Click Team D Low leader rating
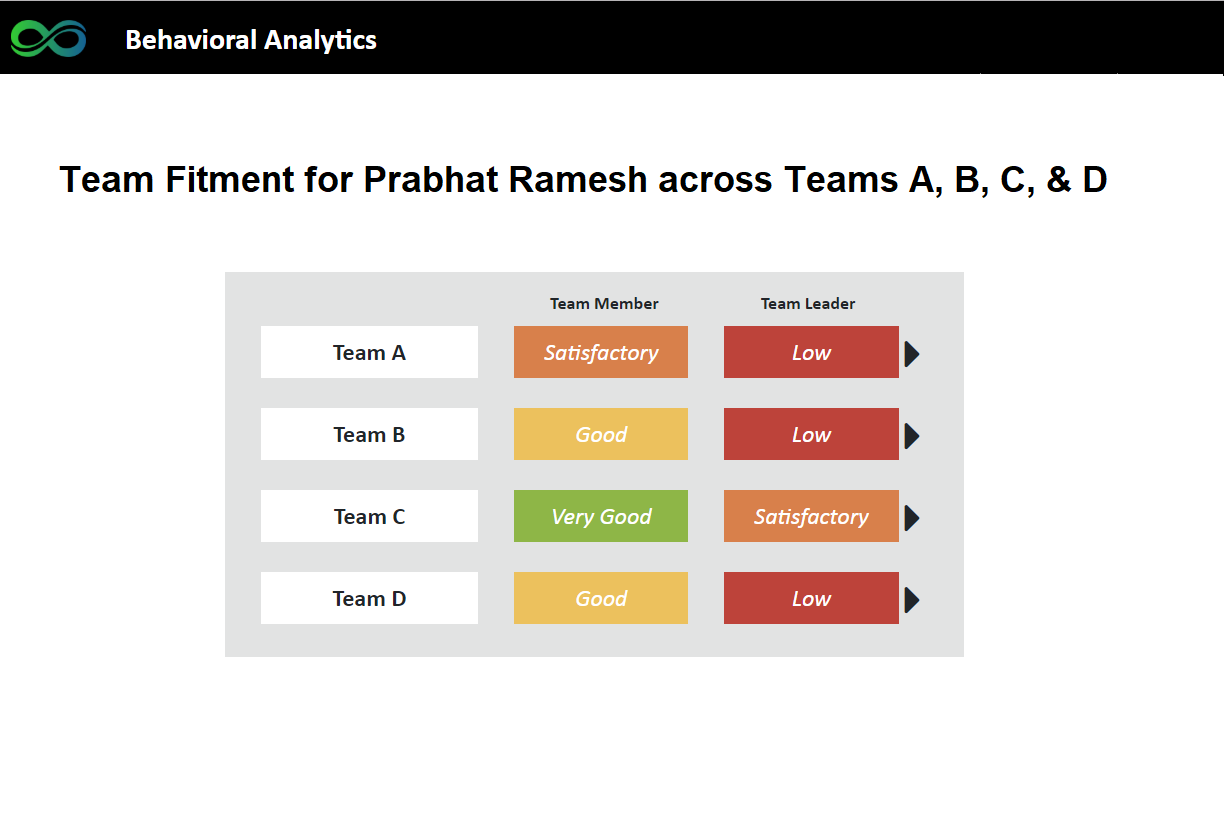The height and width of the screenshot is (833, 1224). click(811, 598)
